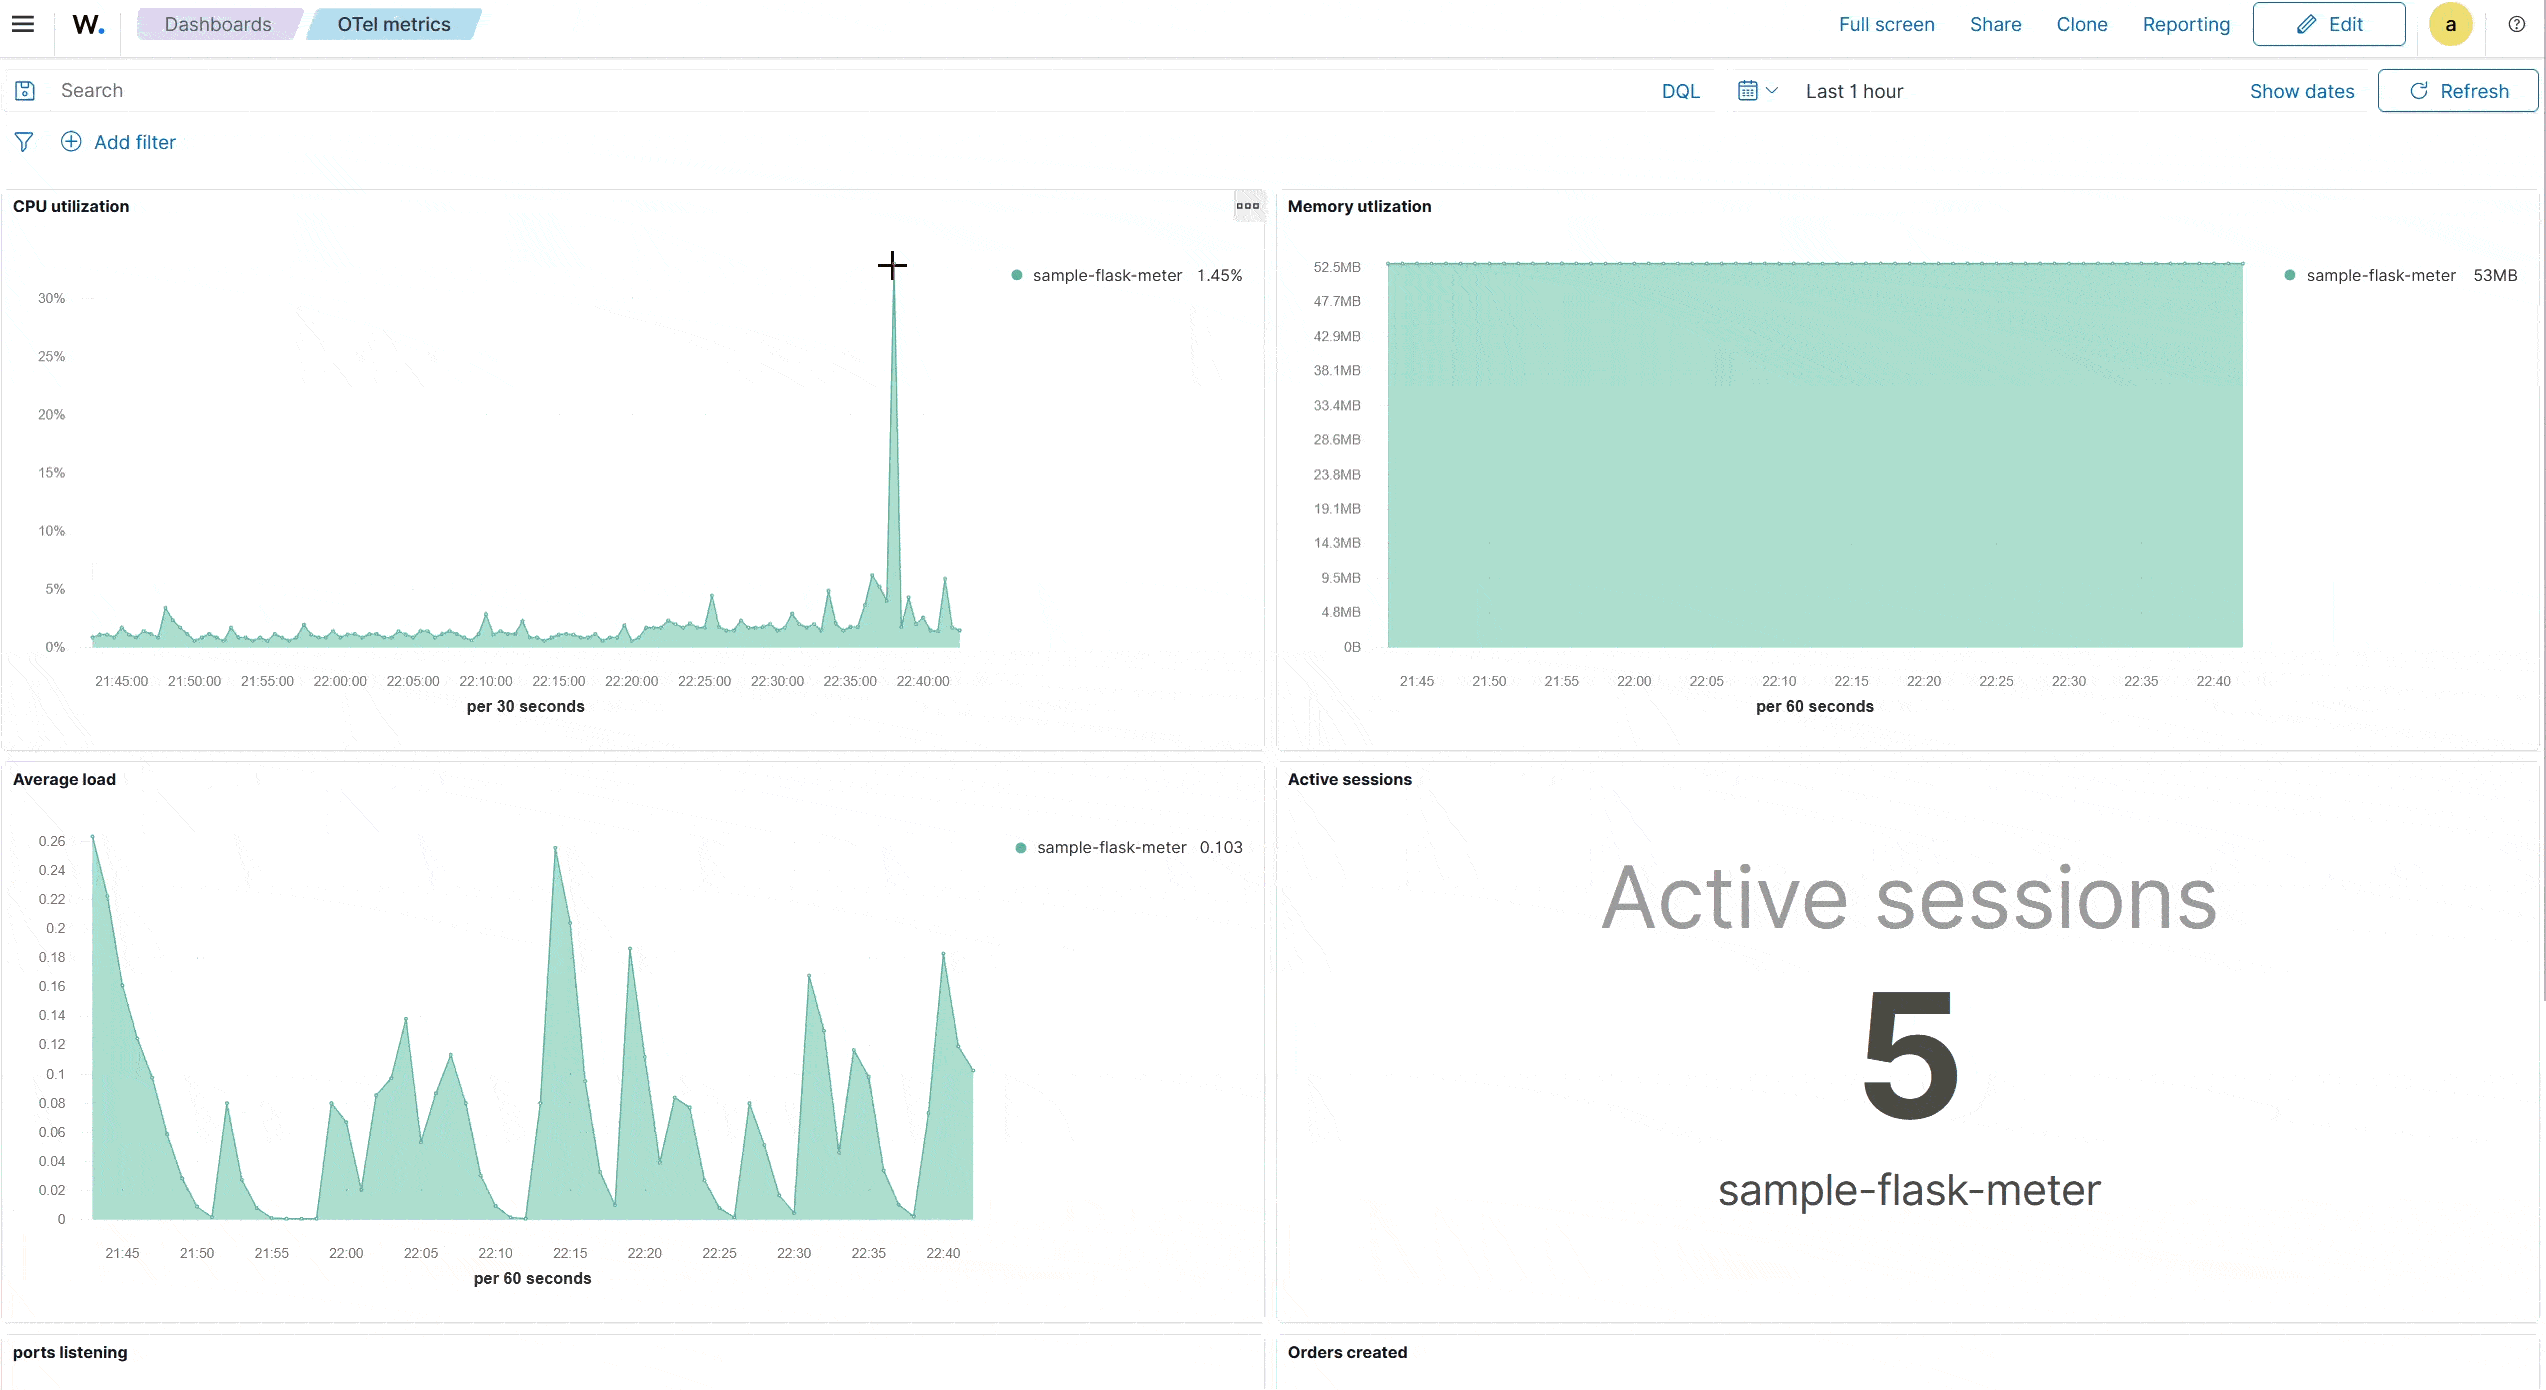Open the help icon in the top corner
Screen dimensions: 2546x1390
[2517, 24]
